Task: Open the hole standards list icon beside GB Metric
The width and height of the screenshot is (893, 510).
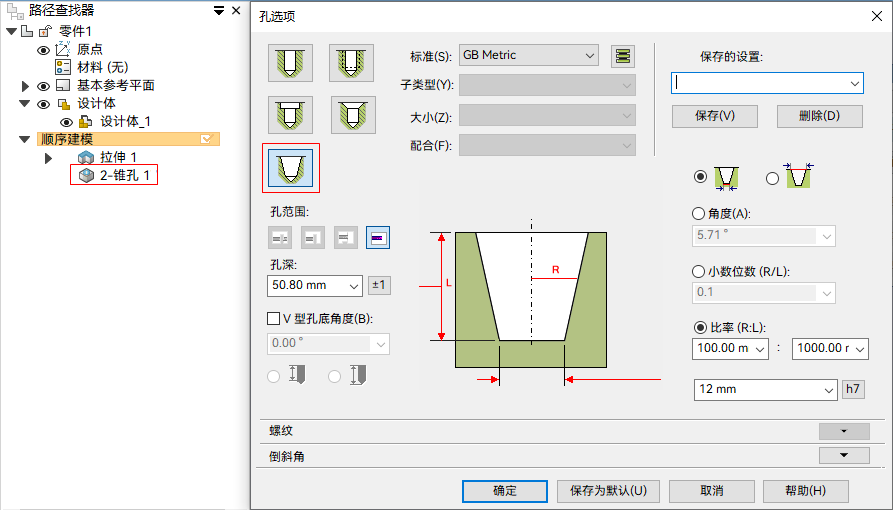Action: 623,56
